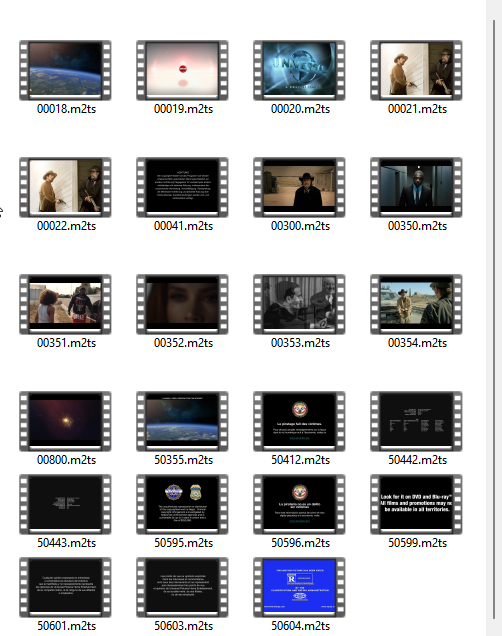Click the file name 50412.m2ts

coord(300,460)
